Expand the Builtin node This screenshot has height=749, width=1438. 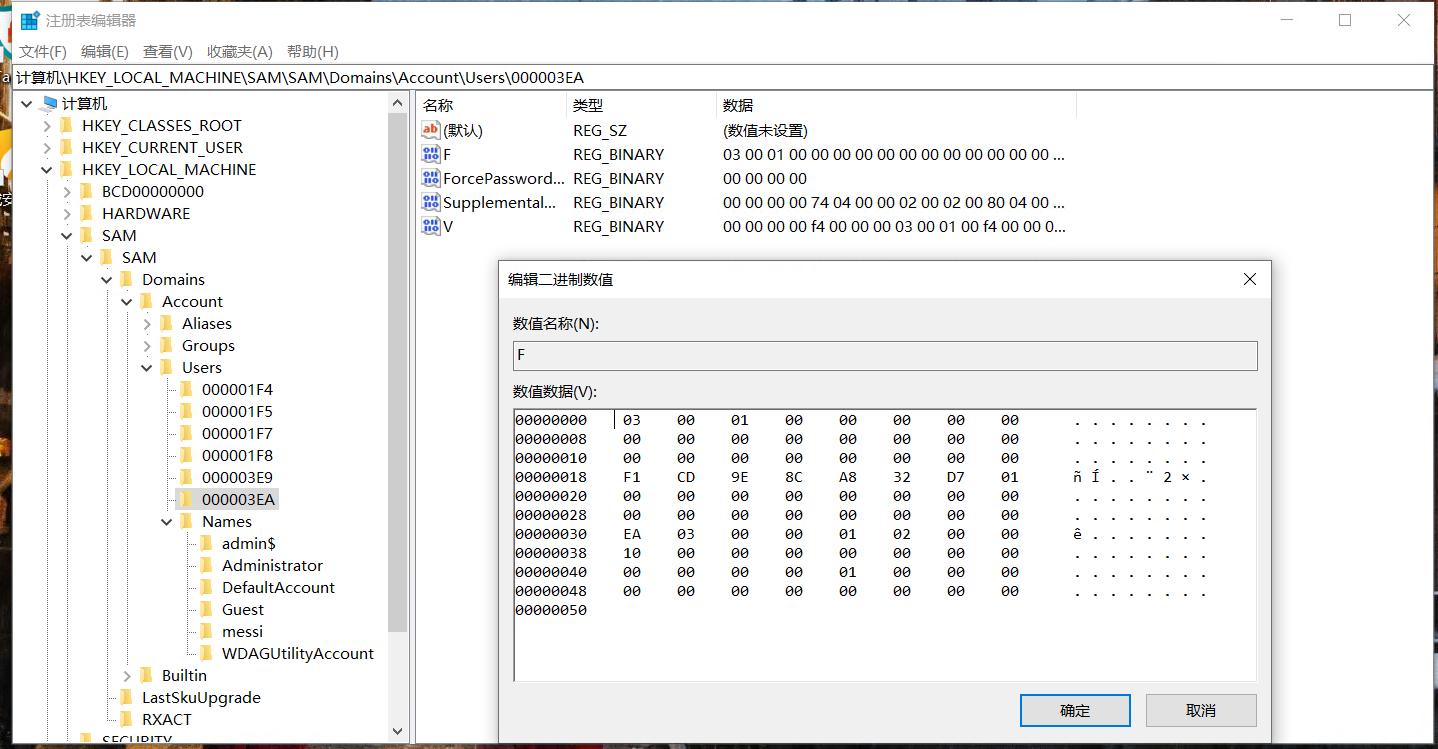[x=127, y=675]
